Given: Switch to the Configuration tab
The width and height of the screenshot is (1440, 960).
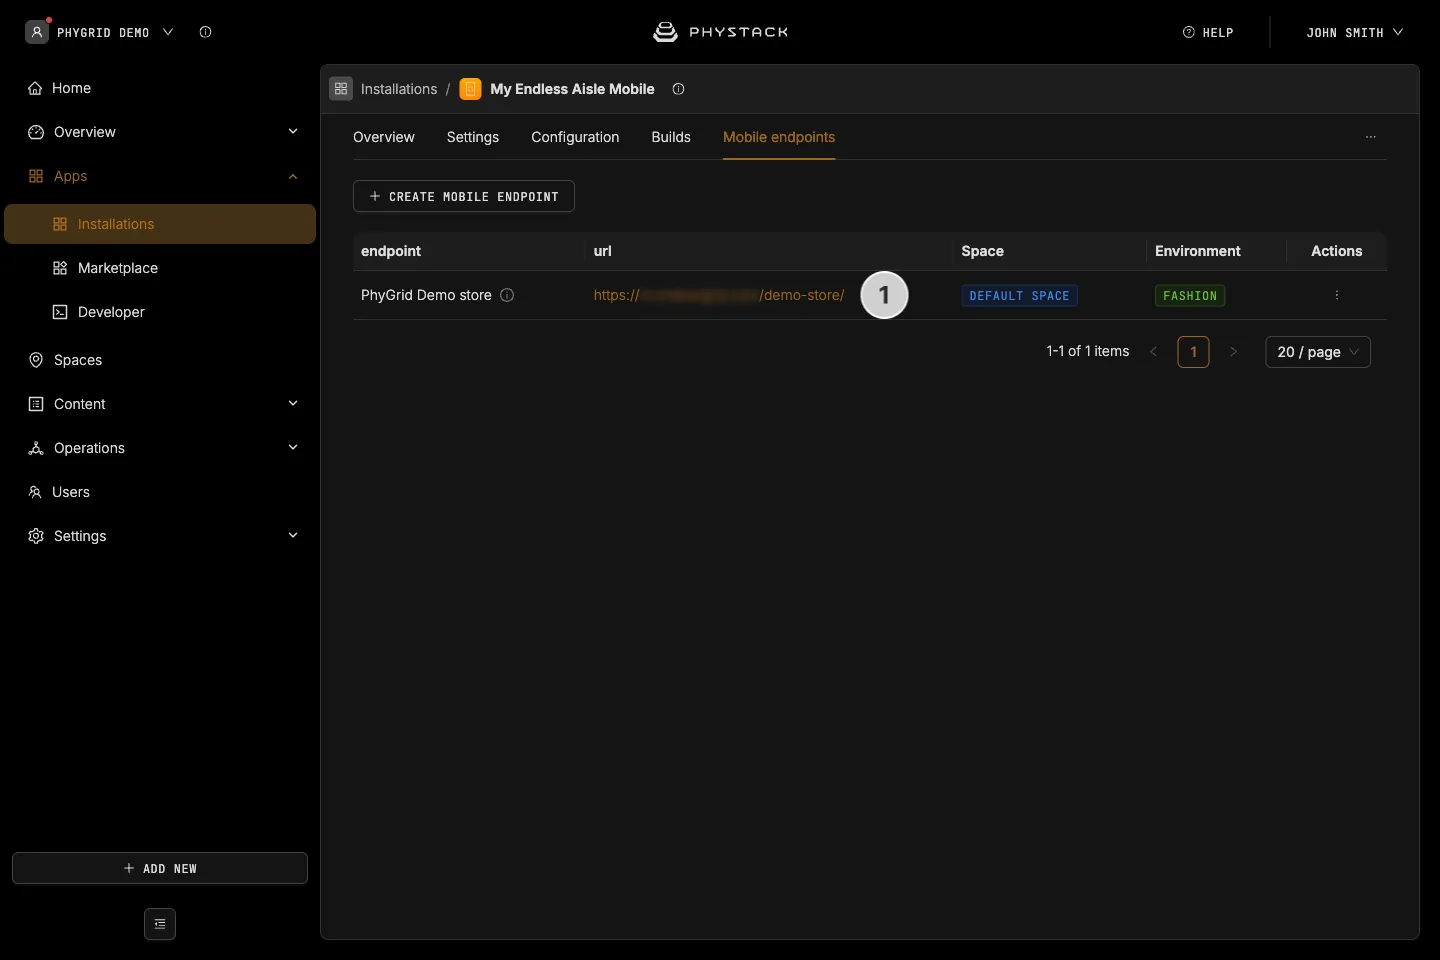Looking at the screenshot, I should [x=575, y=137].
